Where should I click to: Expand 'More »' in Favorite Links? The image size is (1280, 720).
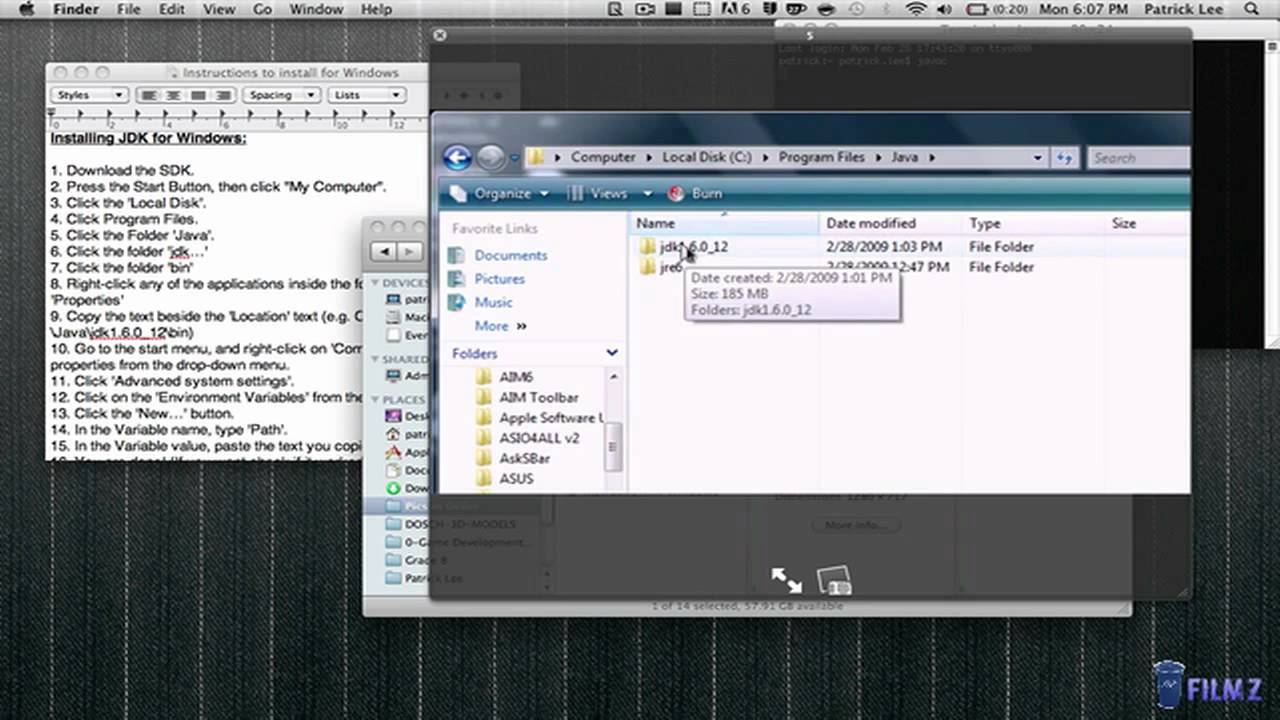coord(500,326)
